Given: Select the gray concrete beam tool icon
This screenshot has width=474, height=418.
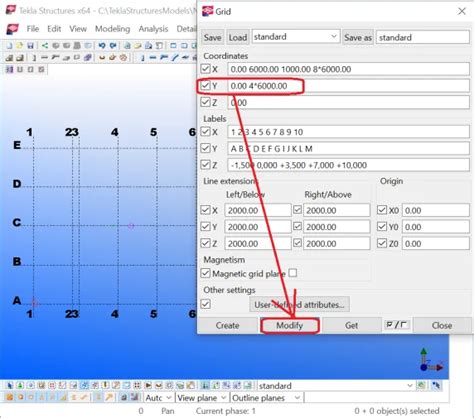Looking at the screenshot, I should [x=44, y=58].
